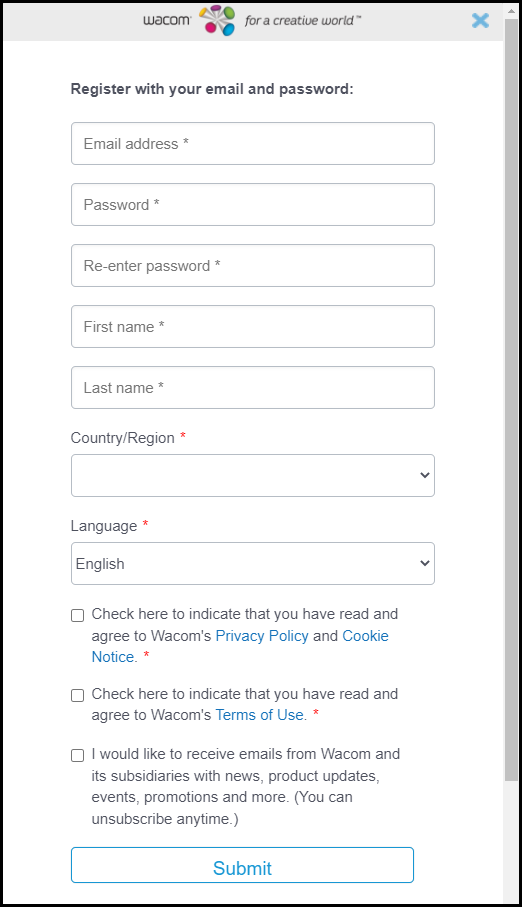
Task: Check the Terms of Use agreement checkbox
Action: pos(78,695)
